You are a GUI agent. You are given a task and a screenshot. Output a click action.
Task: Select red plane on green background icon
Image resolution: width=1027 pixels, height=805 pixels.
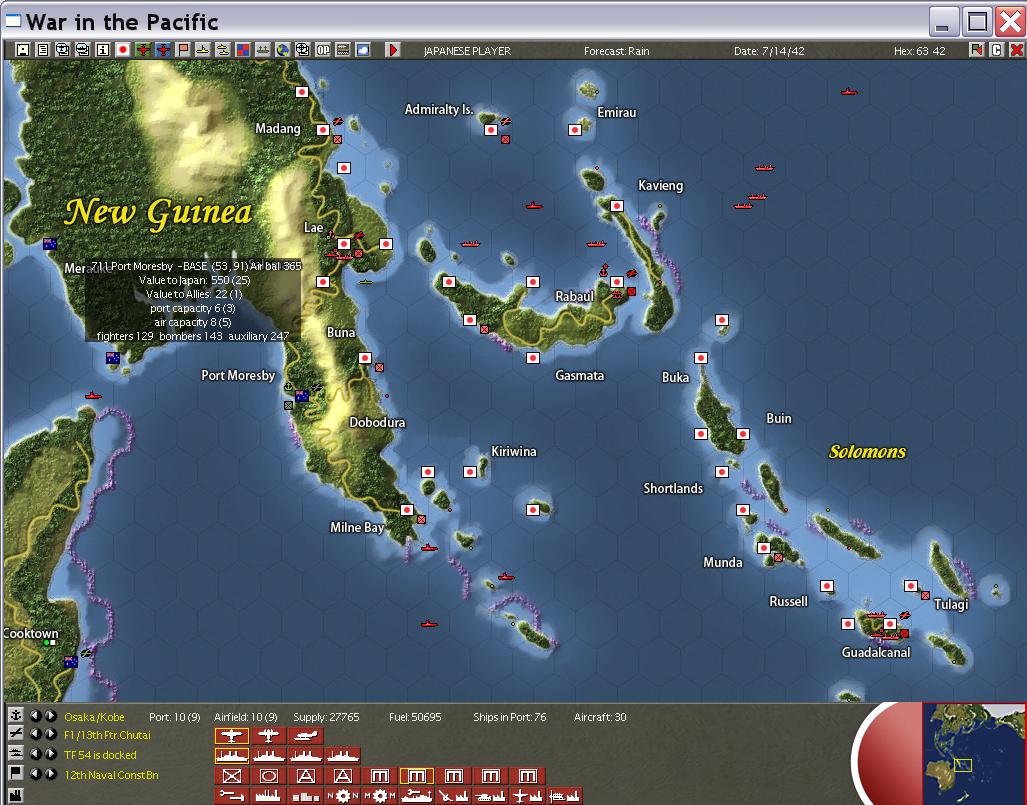(143, 50)
